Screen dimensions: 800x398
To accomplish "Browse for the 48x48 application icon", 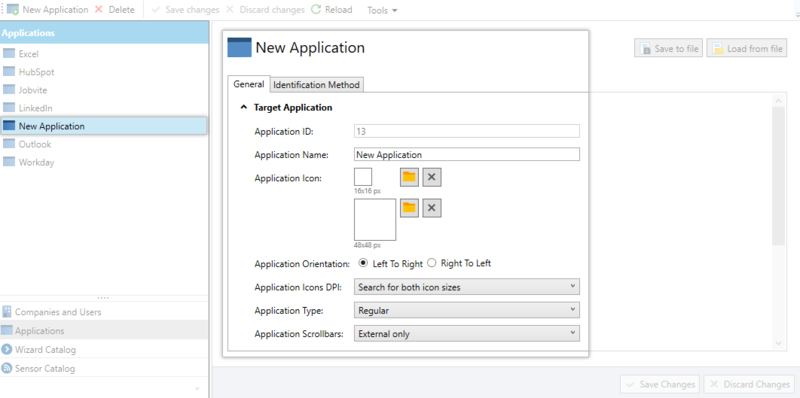I will (x=409, y=208).
